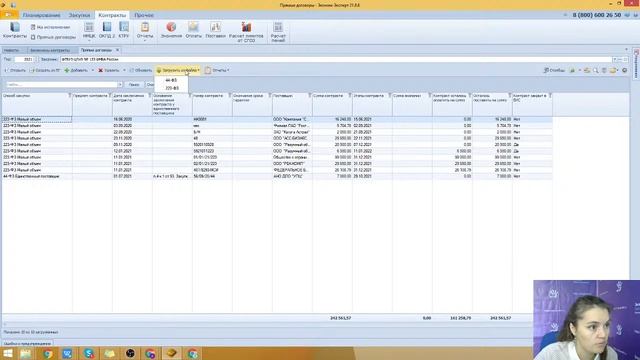This screenshot has height=360, width=640.
Task: Choose 223-ФЗ from the dropdown menu
Action: (x=171, y=88)
